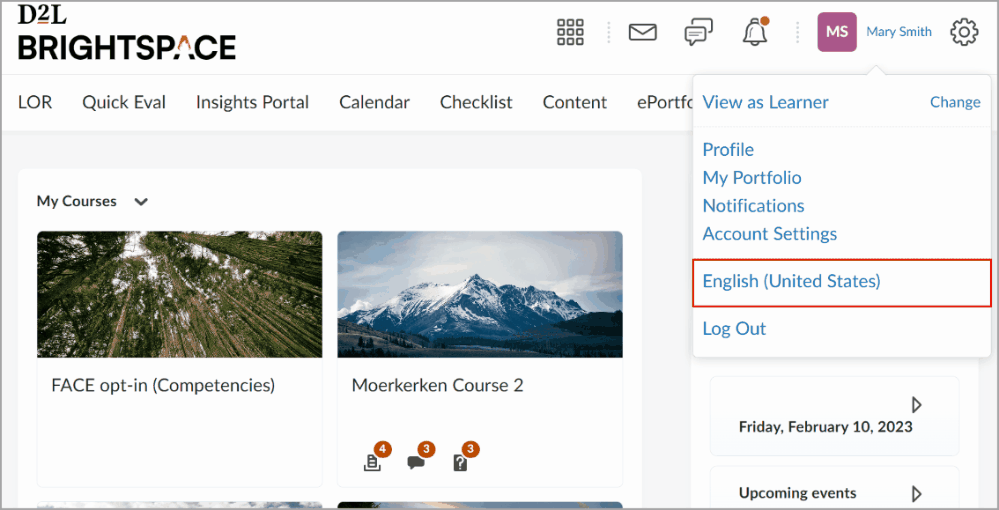The width and height of the screenshot is (999, 510).
Task: Click the Change link beside View as Learner
Action: pos(955,102)
